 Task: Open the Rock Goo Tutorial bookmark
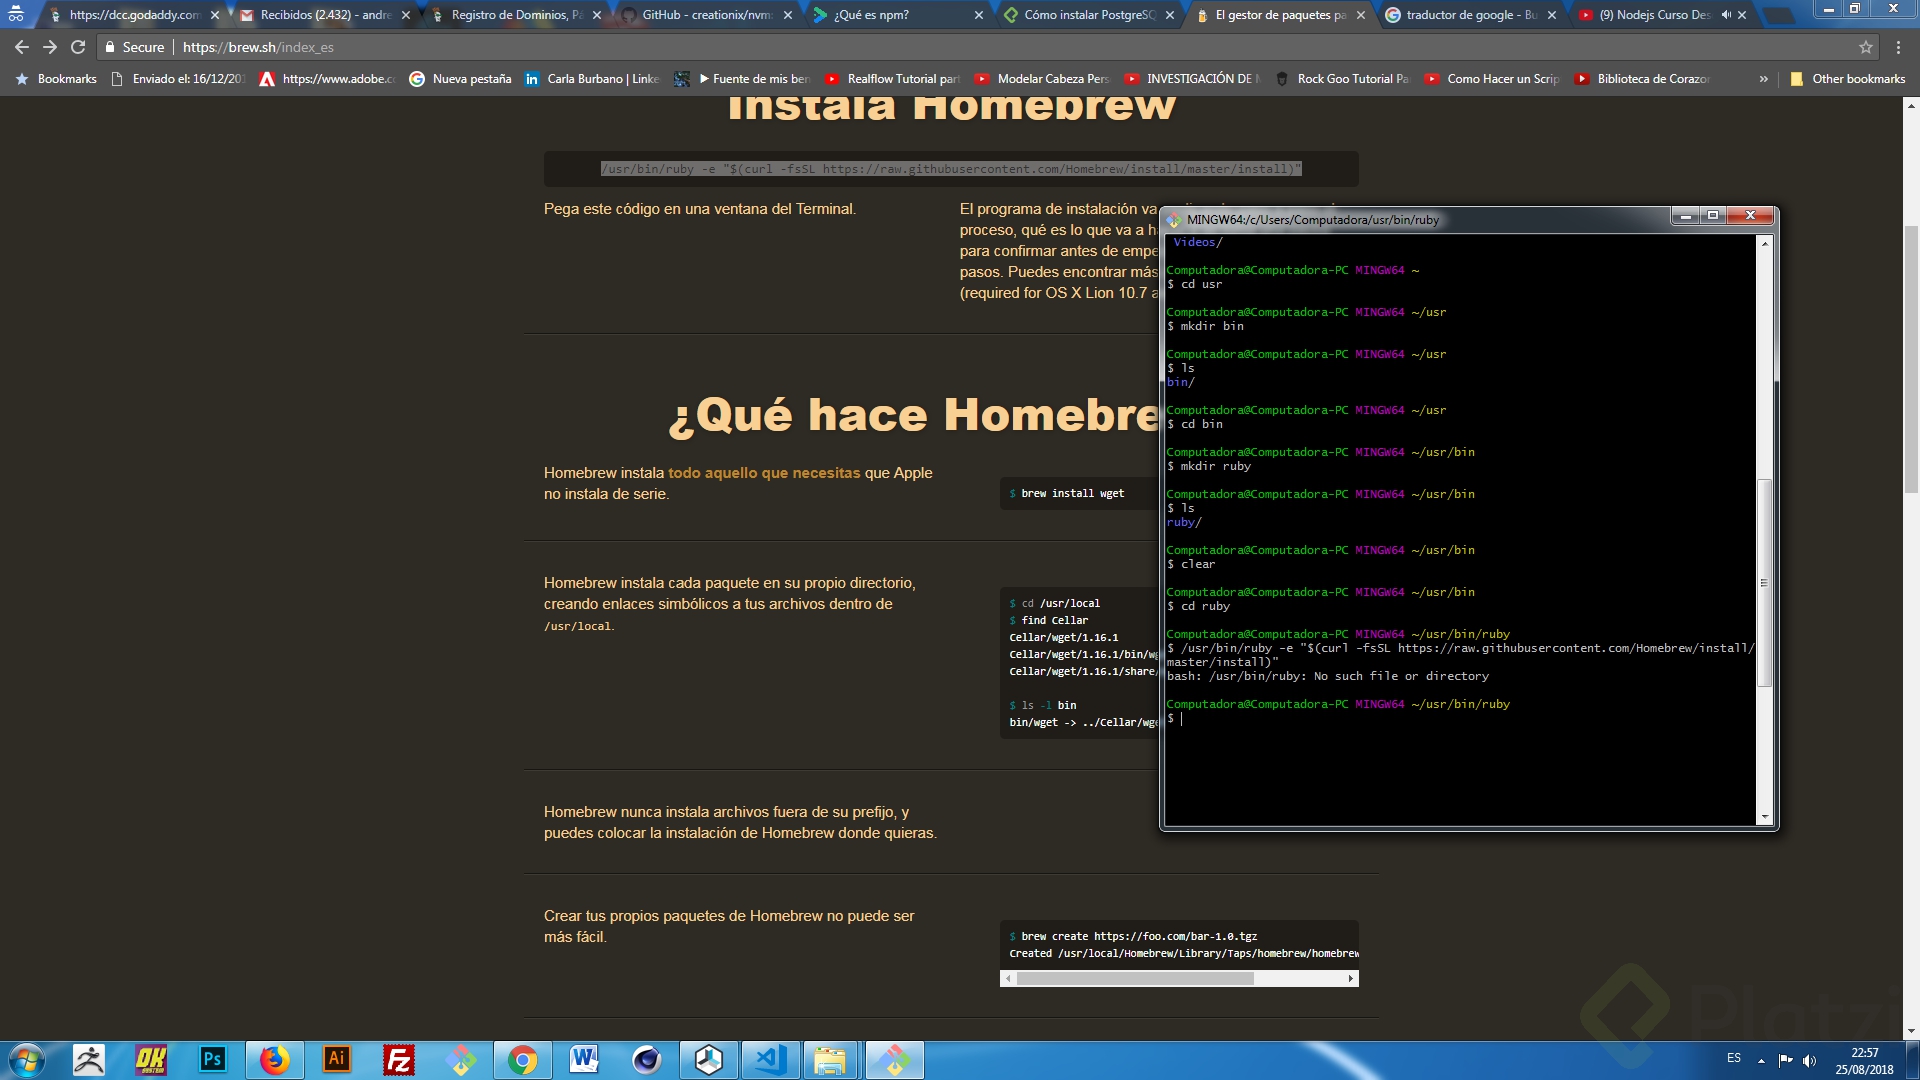click(1342, 79)
